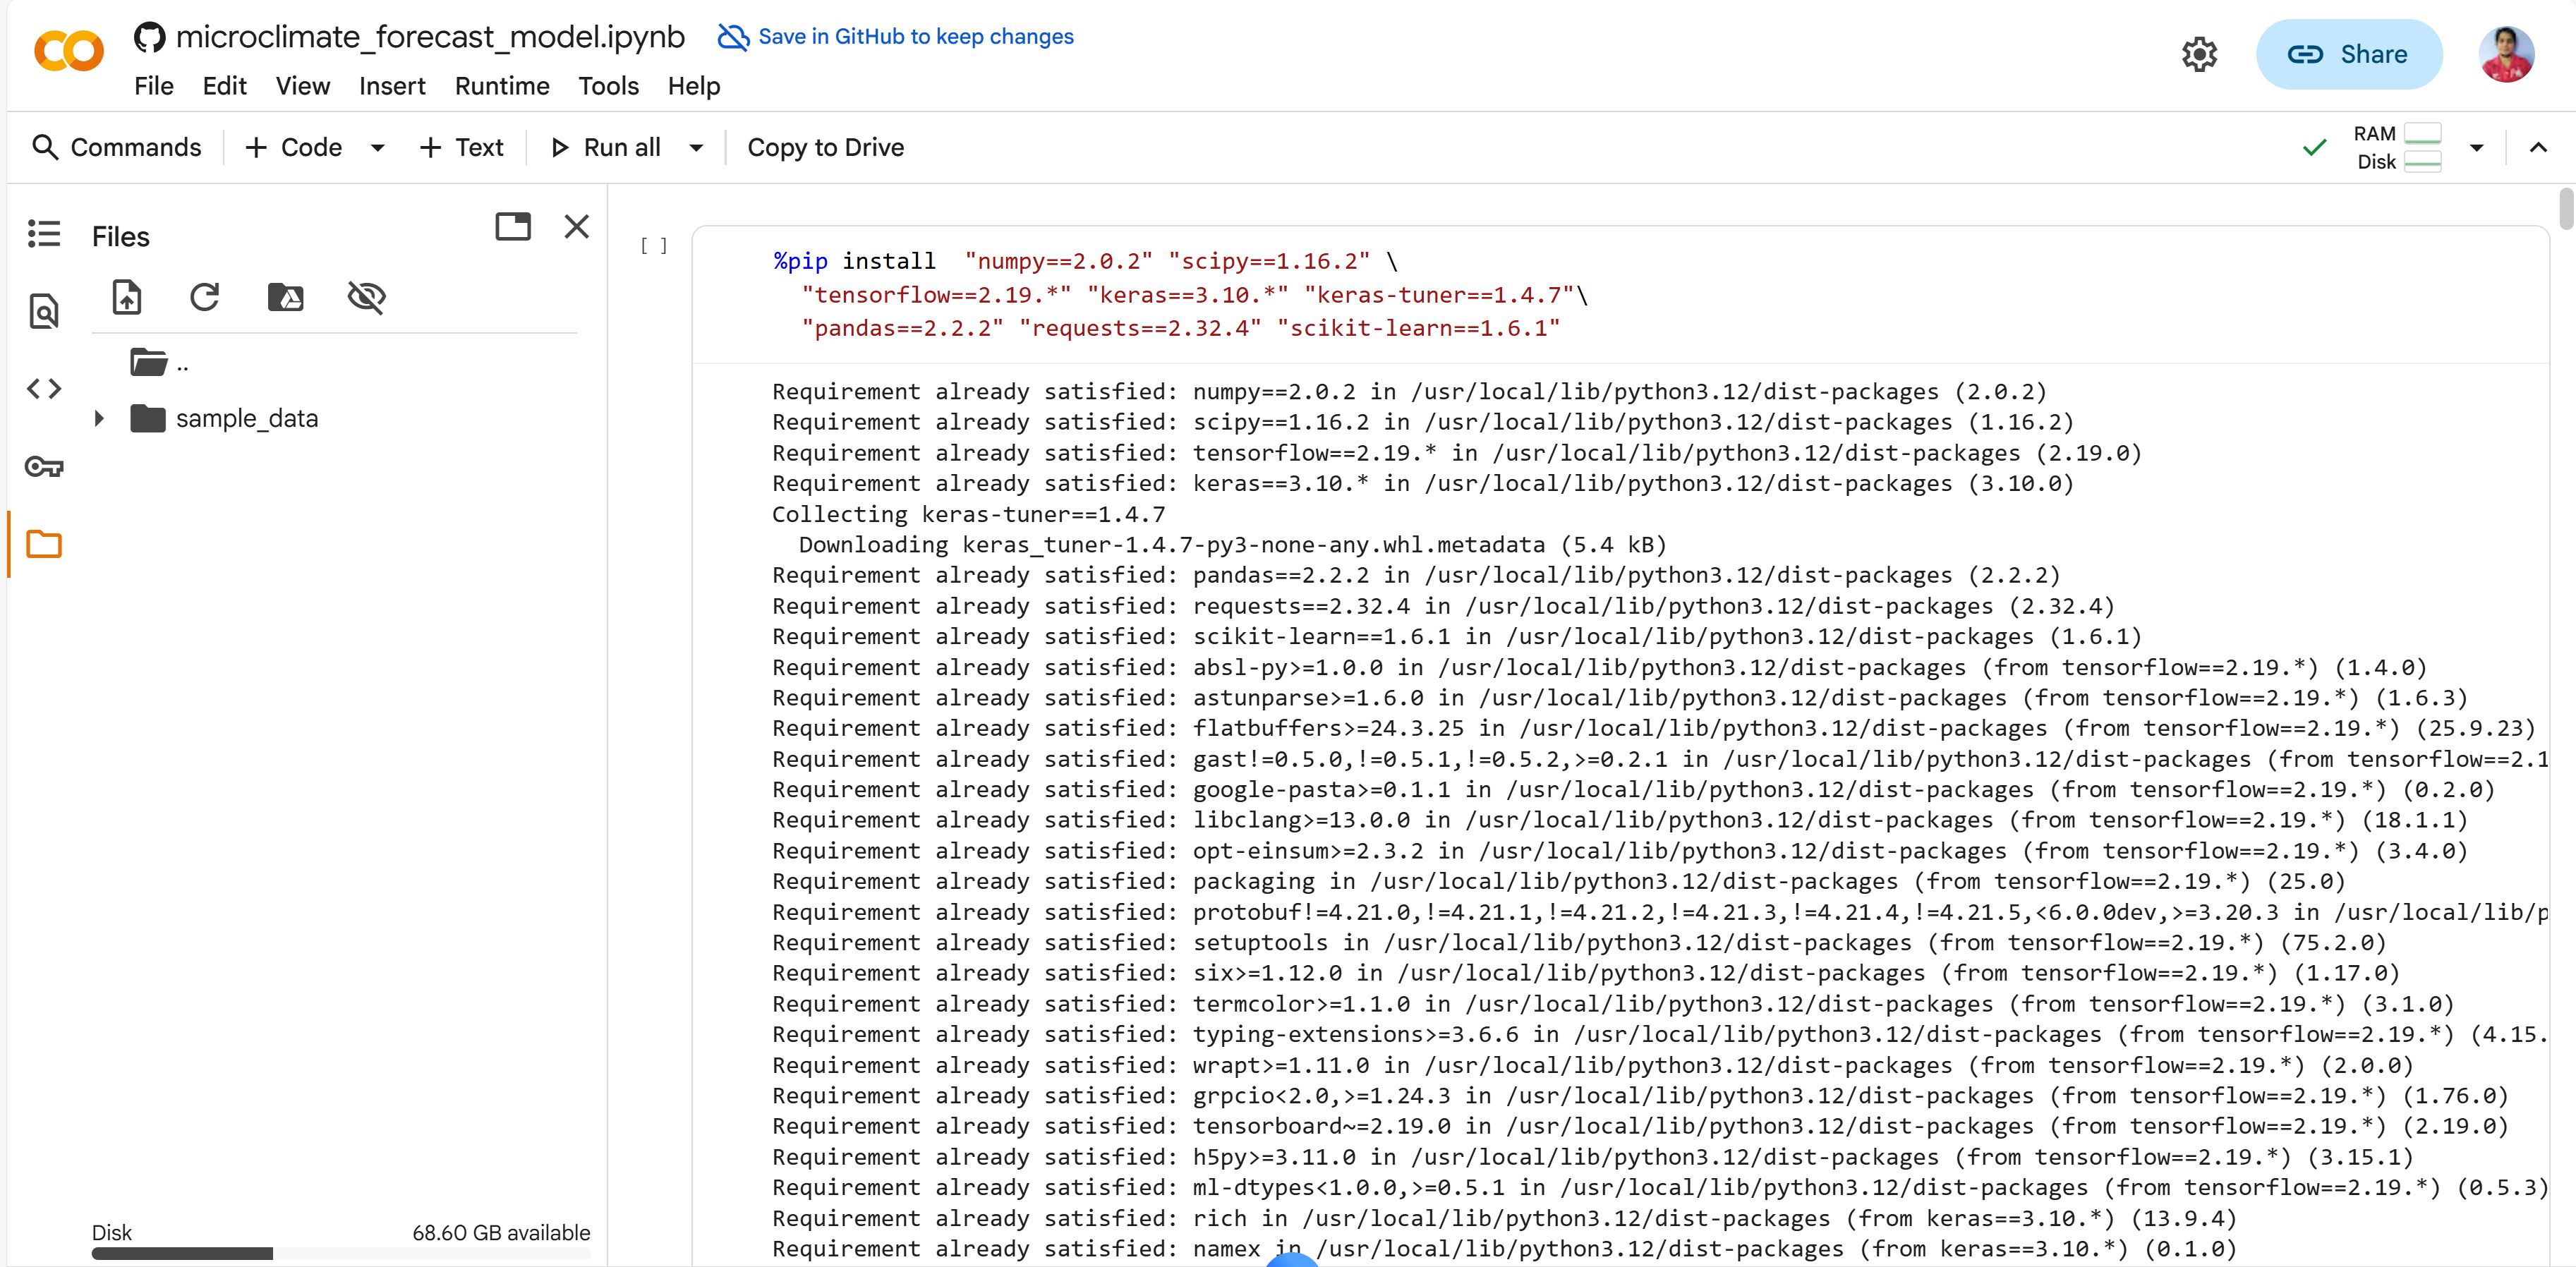Refresh the file browser listing
2576x1267 pixels.
[205, 297]
